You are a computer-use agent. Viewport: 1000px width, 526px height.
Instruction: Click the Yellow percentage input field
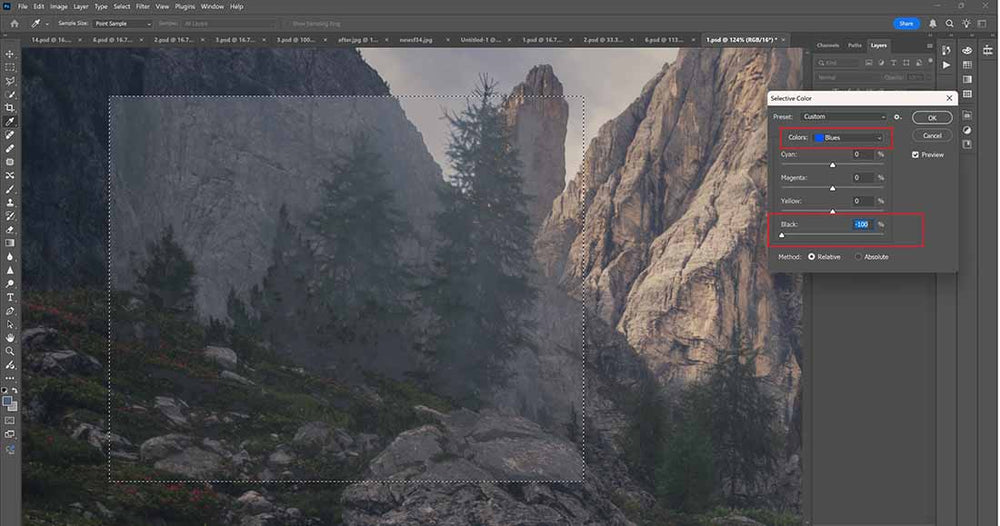coord(862,201)
